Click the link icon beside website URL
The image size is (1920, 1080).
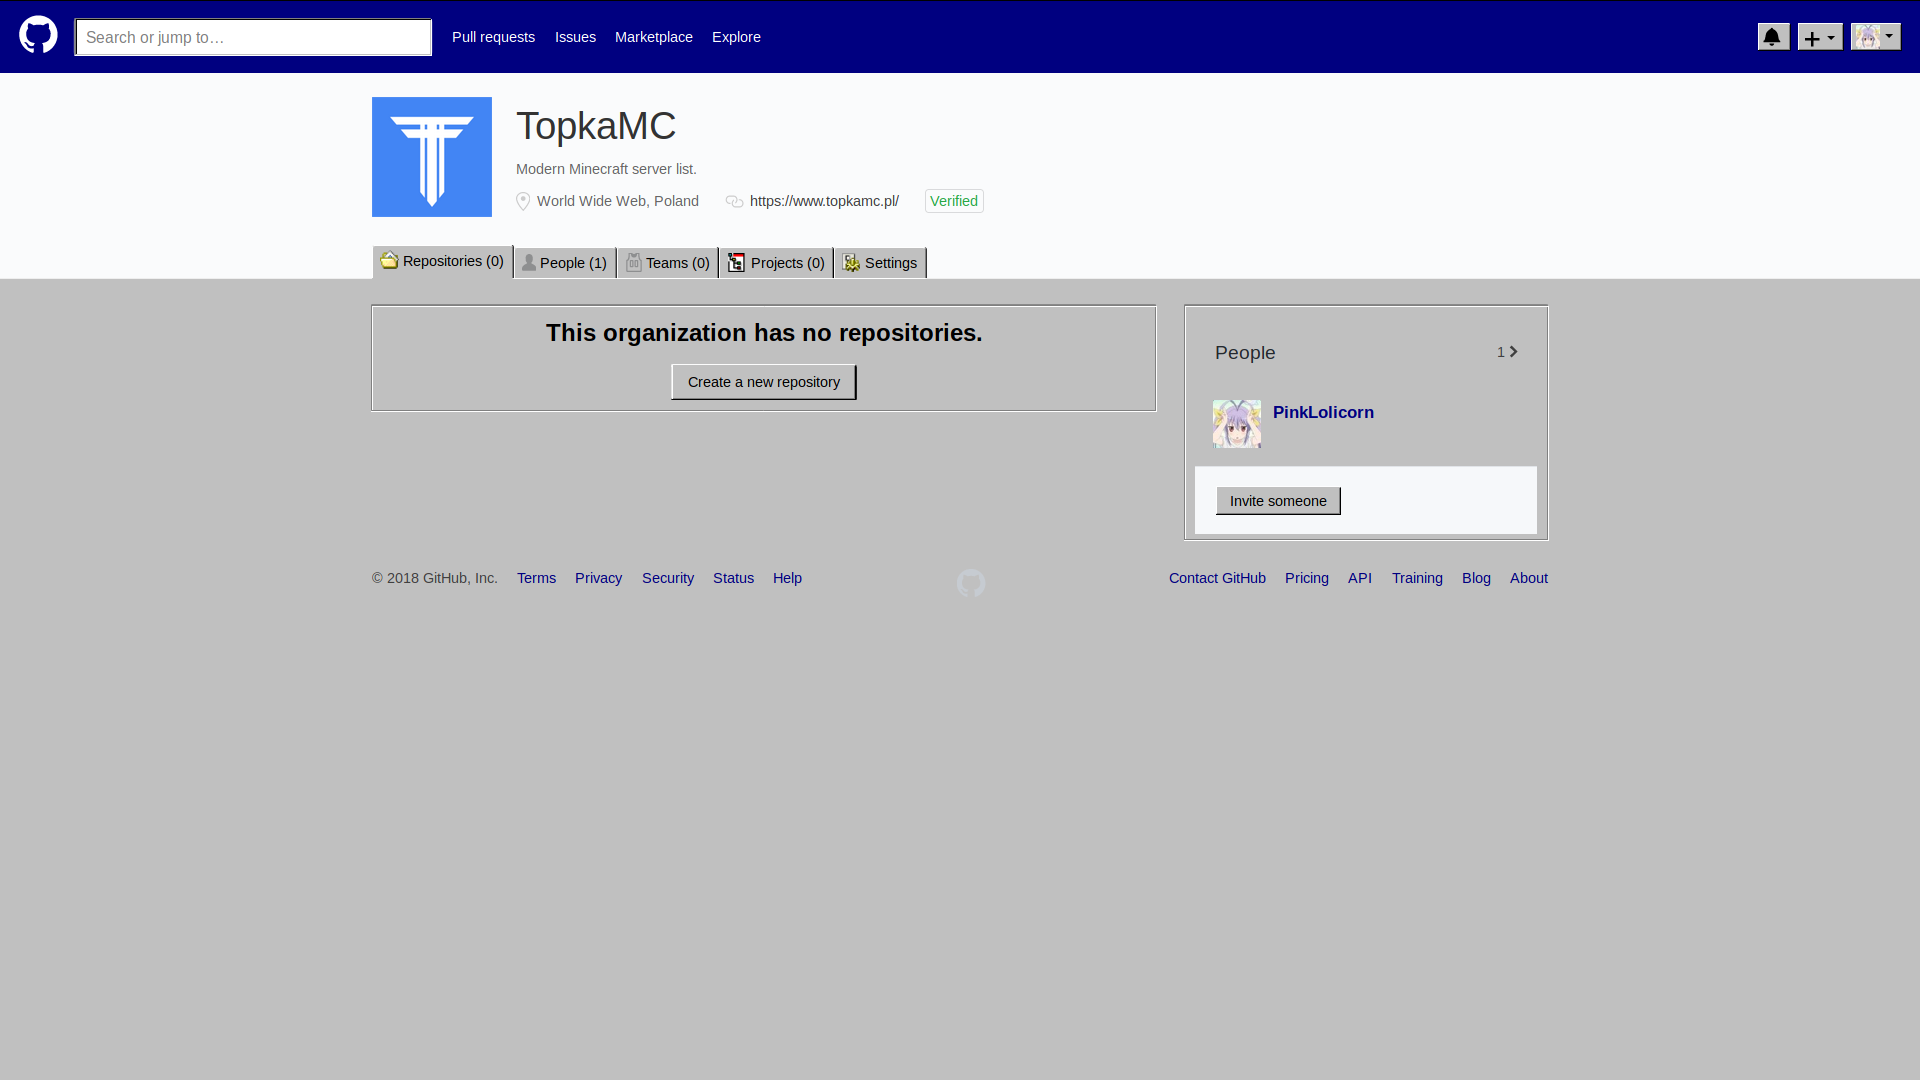(x=734, y=202)
